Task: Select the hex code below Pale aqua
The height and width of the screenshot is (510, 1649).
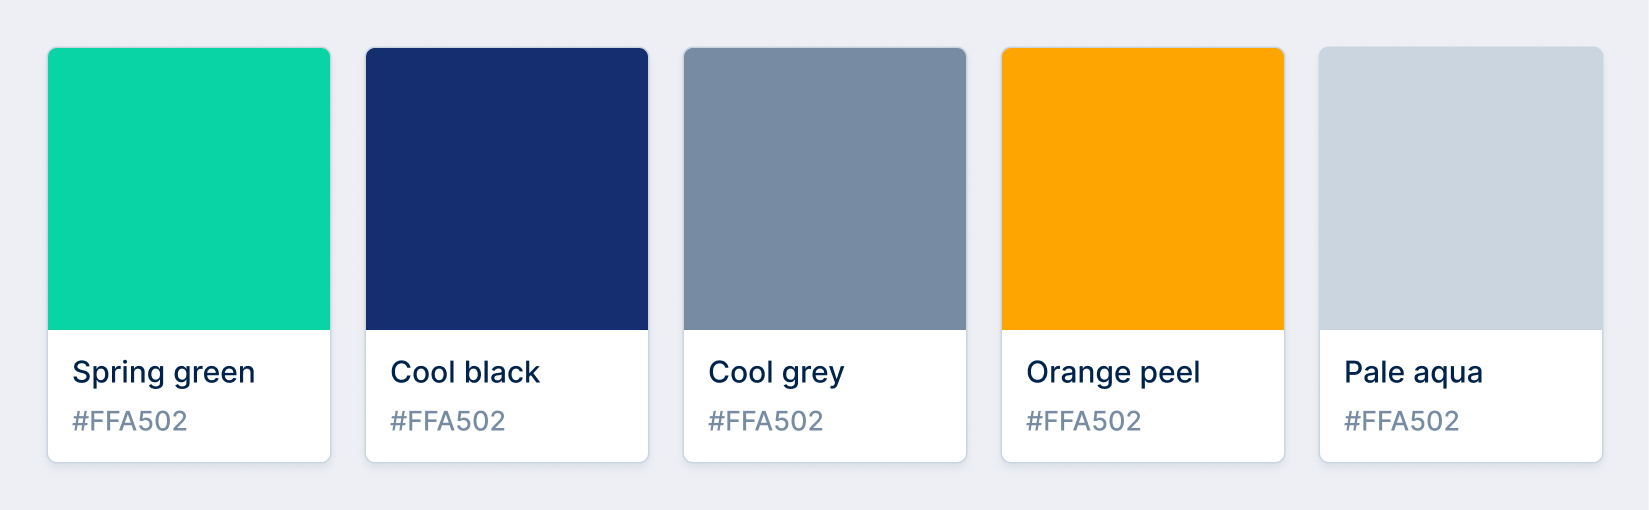Action: point(1402,421)
